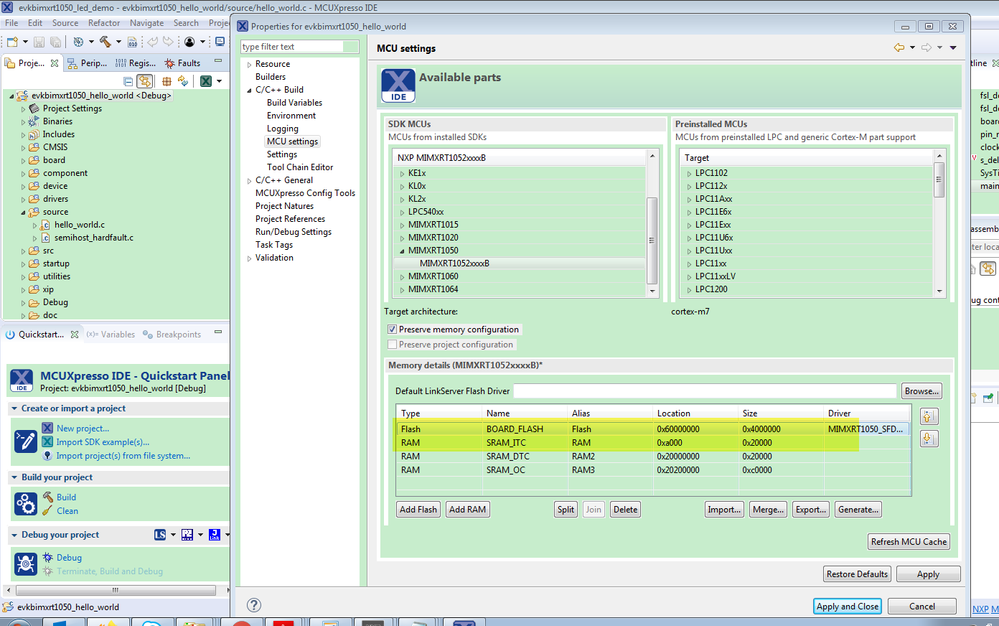This screenshot has height=626, width=999.
Task: Click the Delete memory button
Action: [x=625, y=509]
